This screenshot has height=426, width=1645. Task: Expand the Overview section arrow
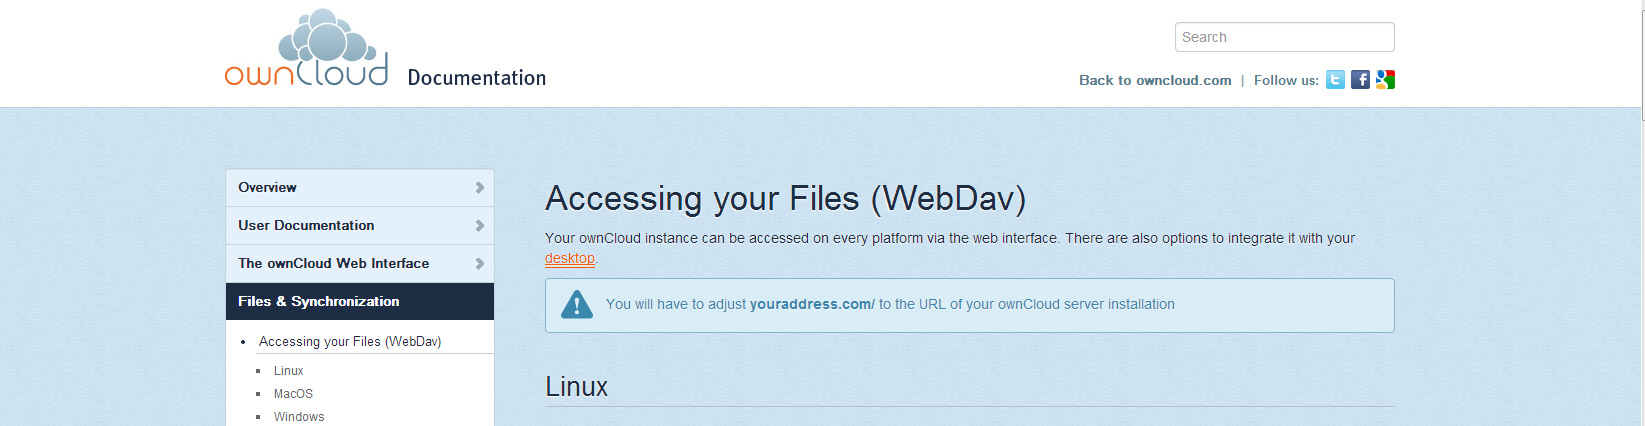pyautogui.click(x=480, y=187)
